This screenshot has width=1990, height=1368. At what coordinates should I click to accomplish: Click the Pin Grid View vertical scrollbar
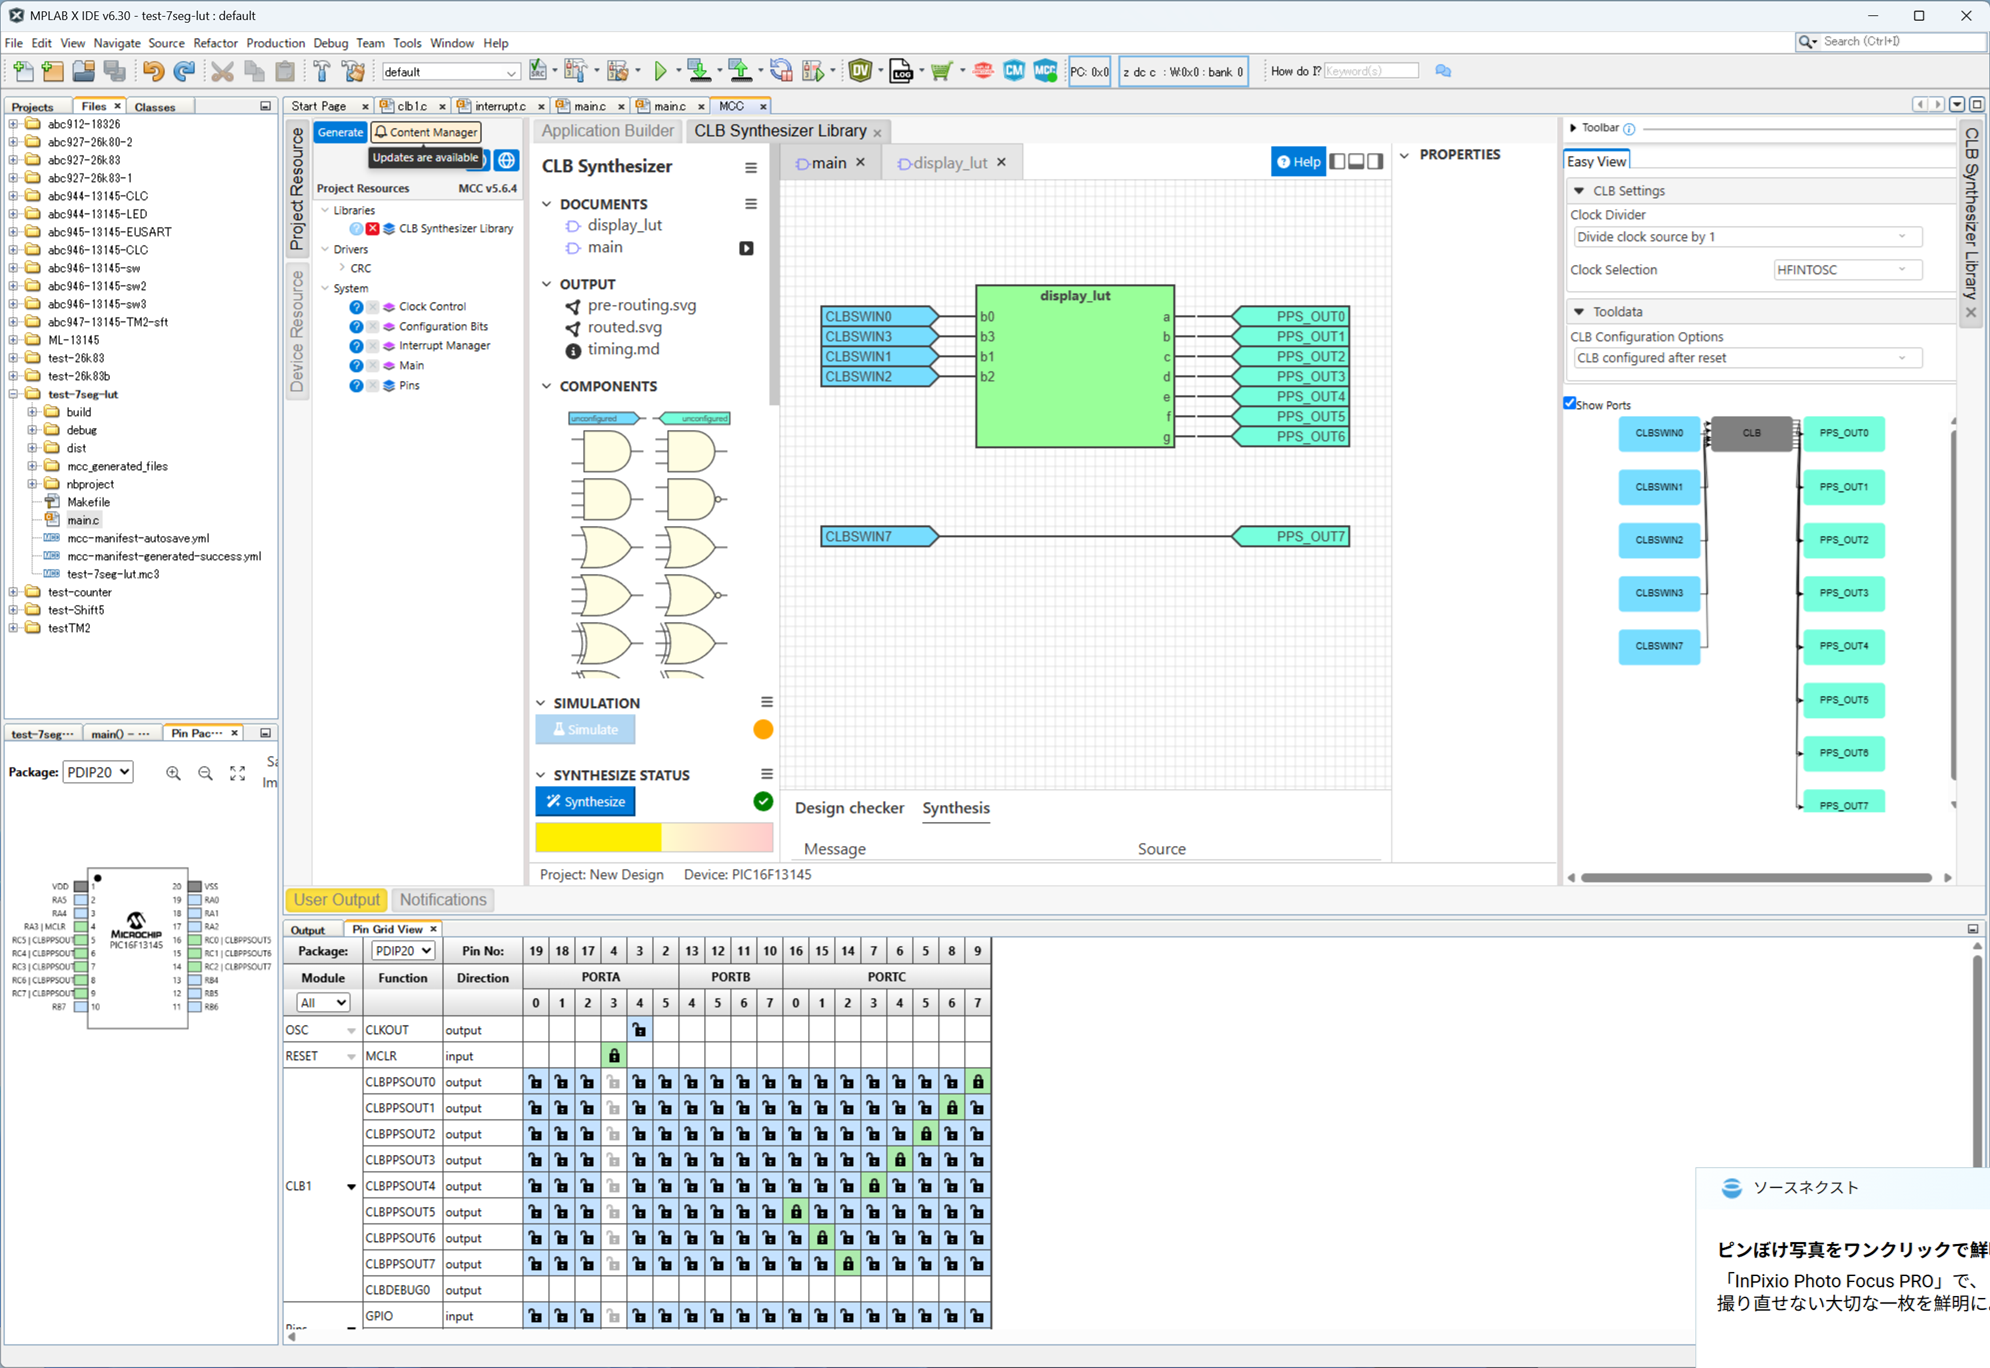click(x=1977, y=1060)
